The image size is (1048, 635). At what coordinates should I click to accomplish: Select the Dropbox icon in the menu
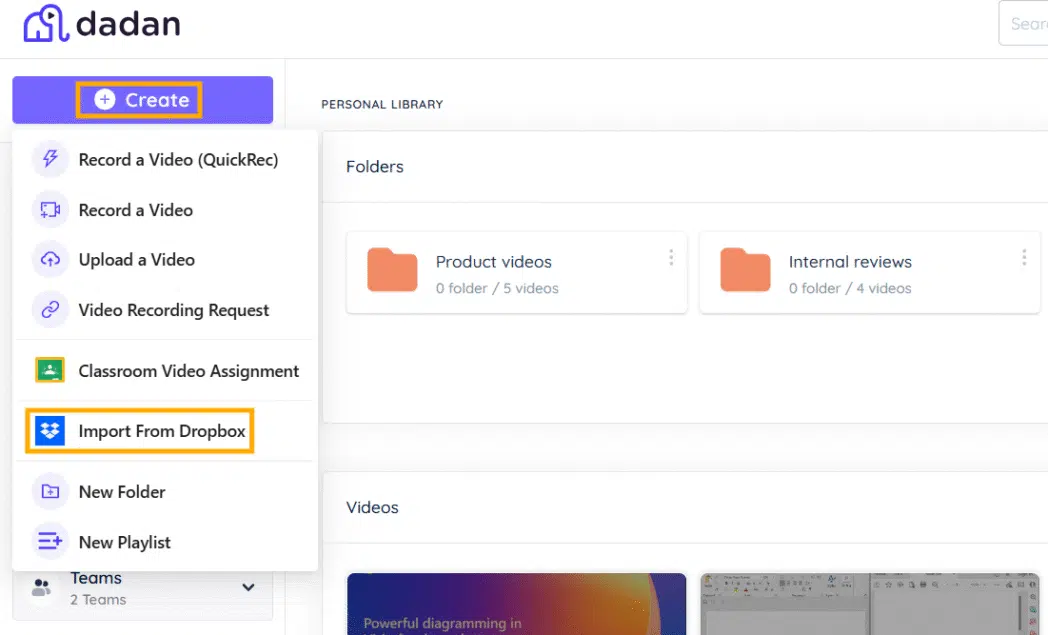point(51,431)
